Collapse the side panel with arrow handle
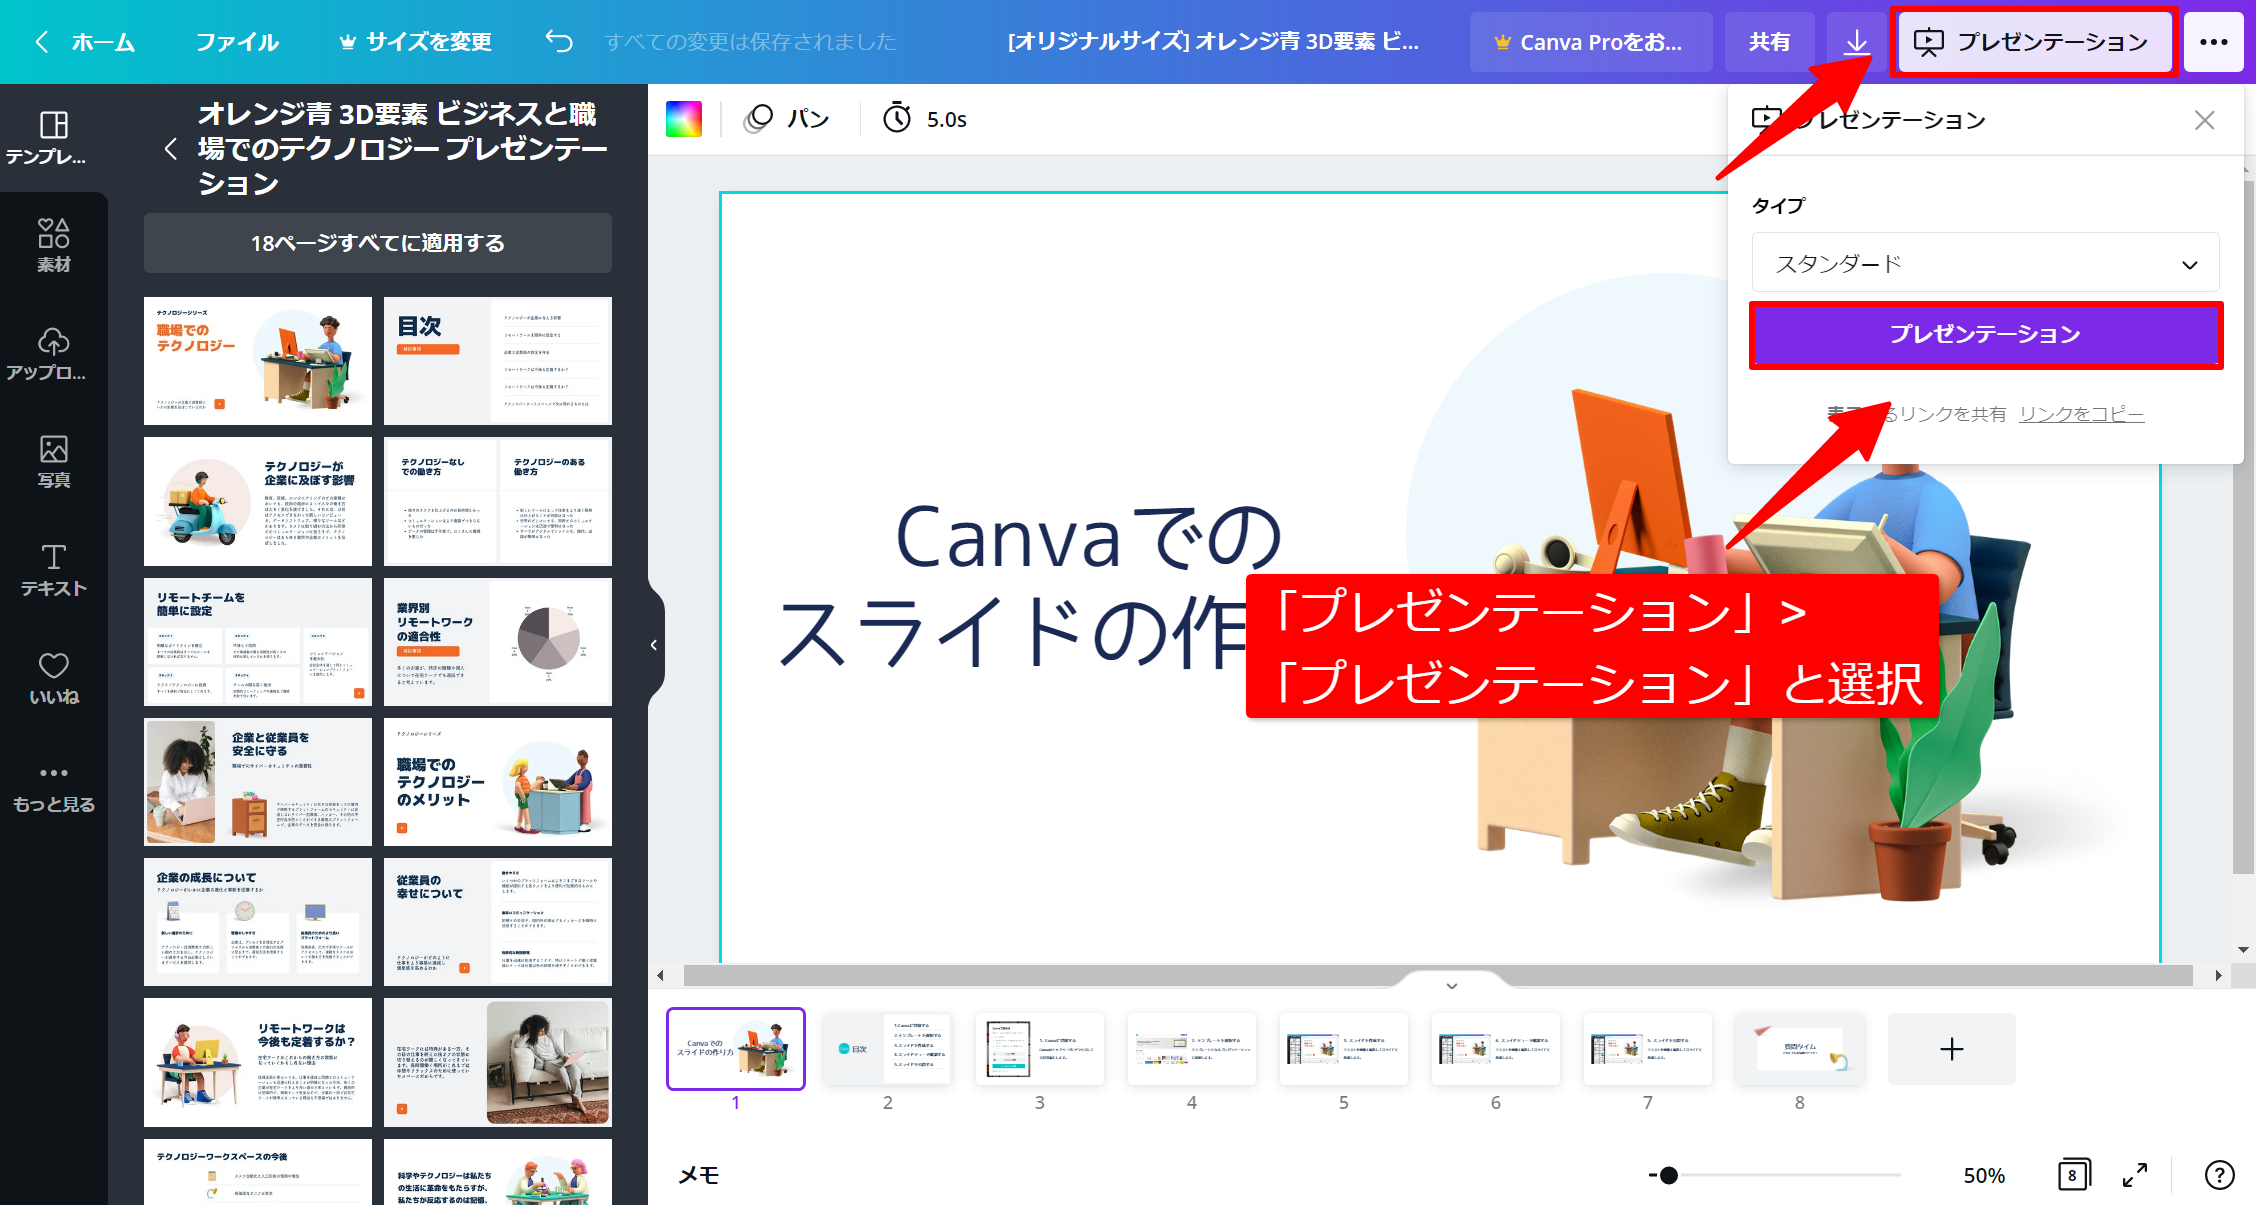Viewport: 2256px width, 1205px height. coord(655,645)
